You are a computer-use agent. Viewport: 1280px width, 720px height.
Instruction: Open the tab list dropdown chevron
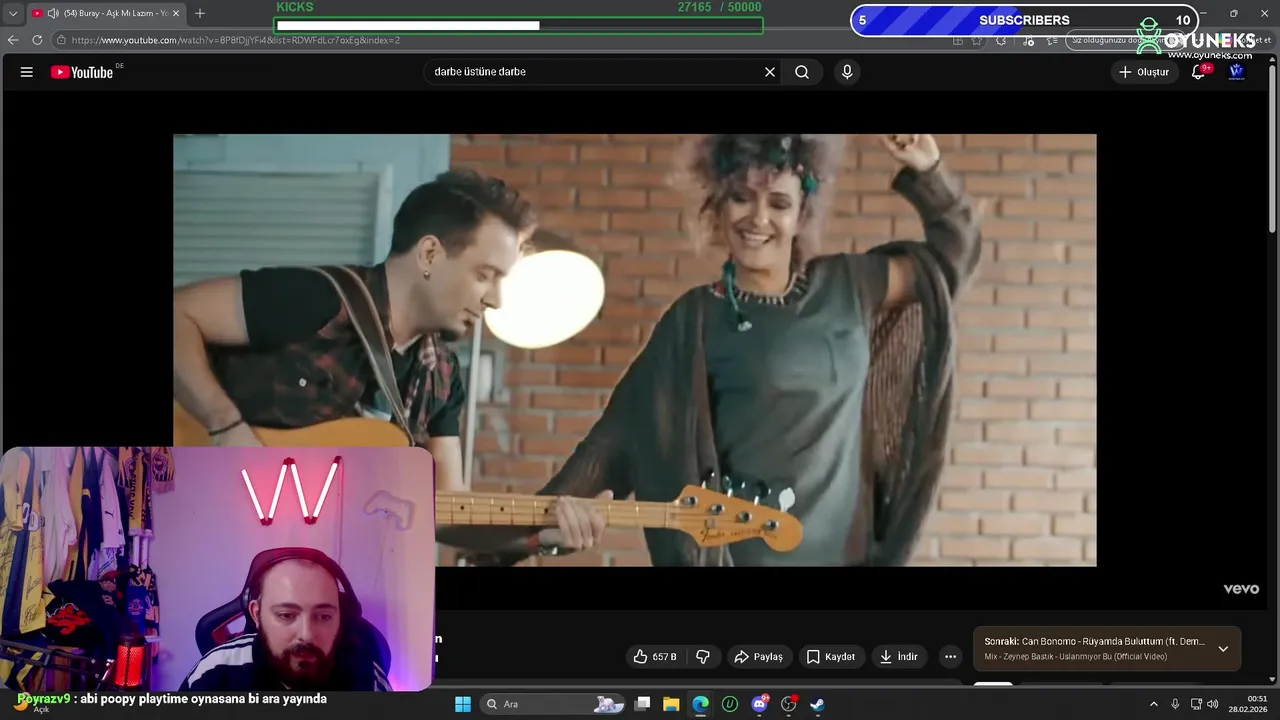coord(13,13)
